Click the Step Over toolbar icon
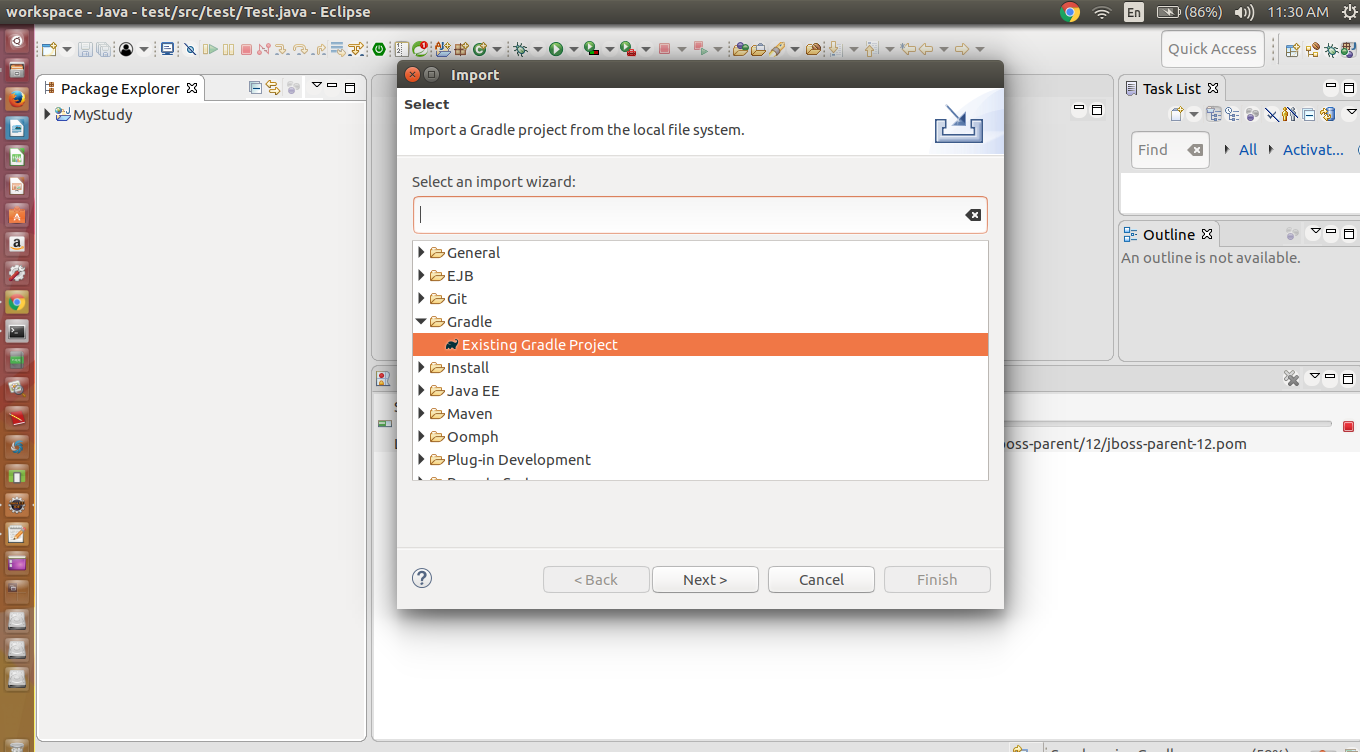The width and height of the screenshot is (1360, 752). 300,49
